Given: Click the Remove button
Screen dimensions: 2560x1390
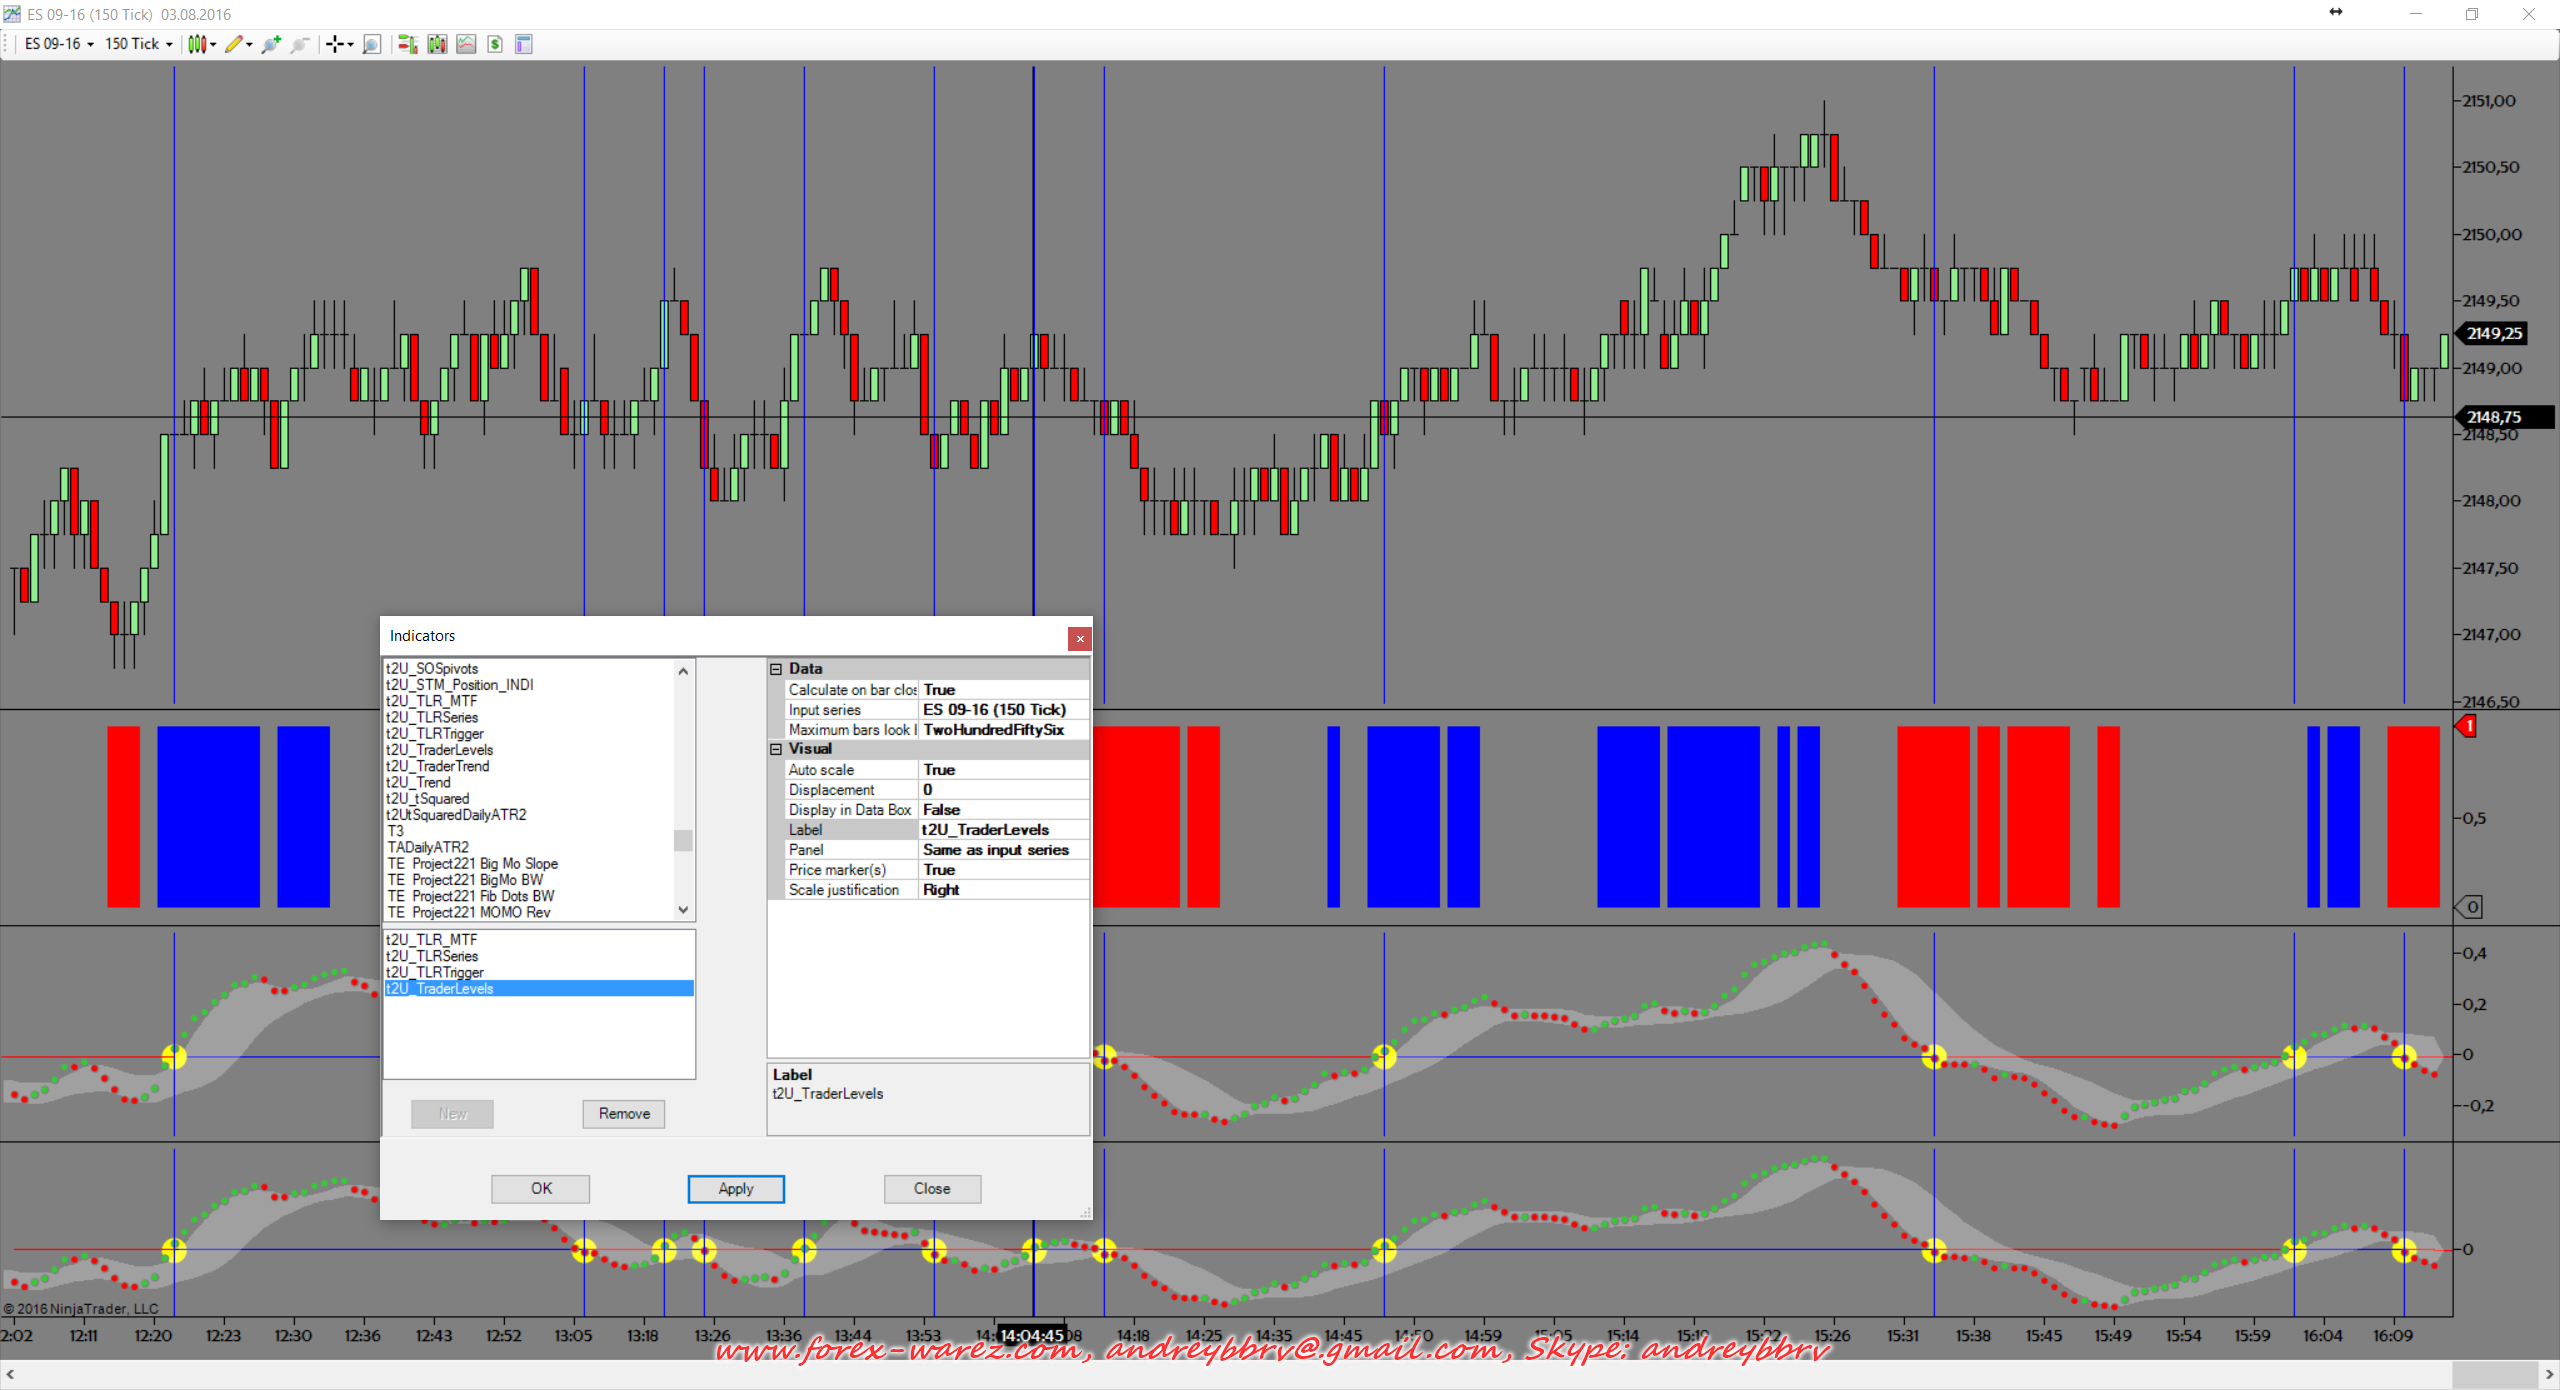Looking at the screenshot, I should pyautogui.click(x=624, y=1113).
